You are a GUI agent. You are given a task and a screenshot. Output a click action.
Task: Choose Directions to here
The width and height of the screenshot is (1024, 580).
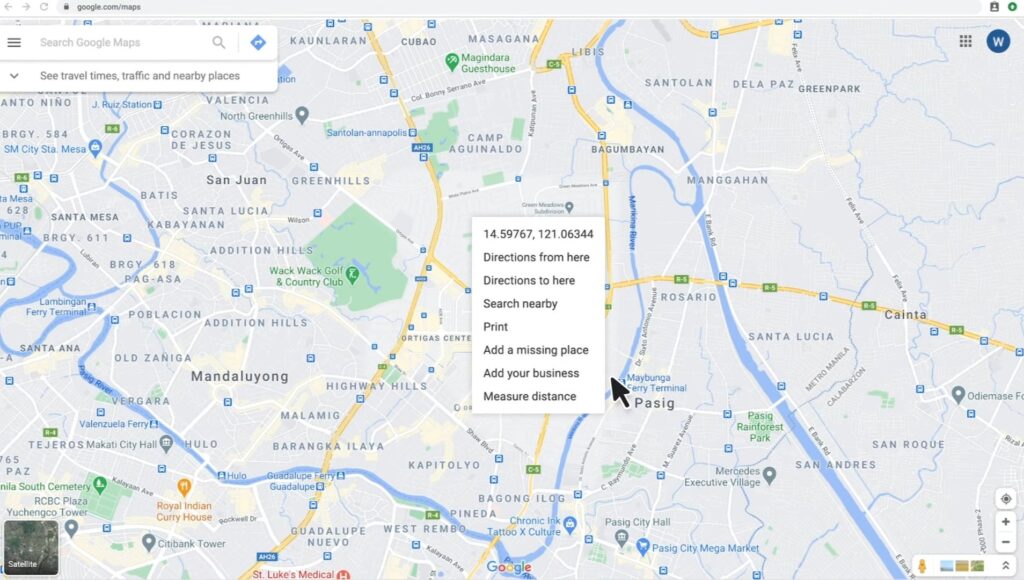click(530, 281)
